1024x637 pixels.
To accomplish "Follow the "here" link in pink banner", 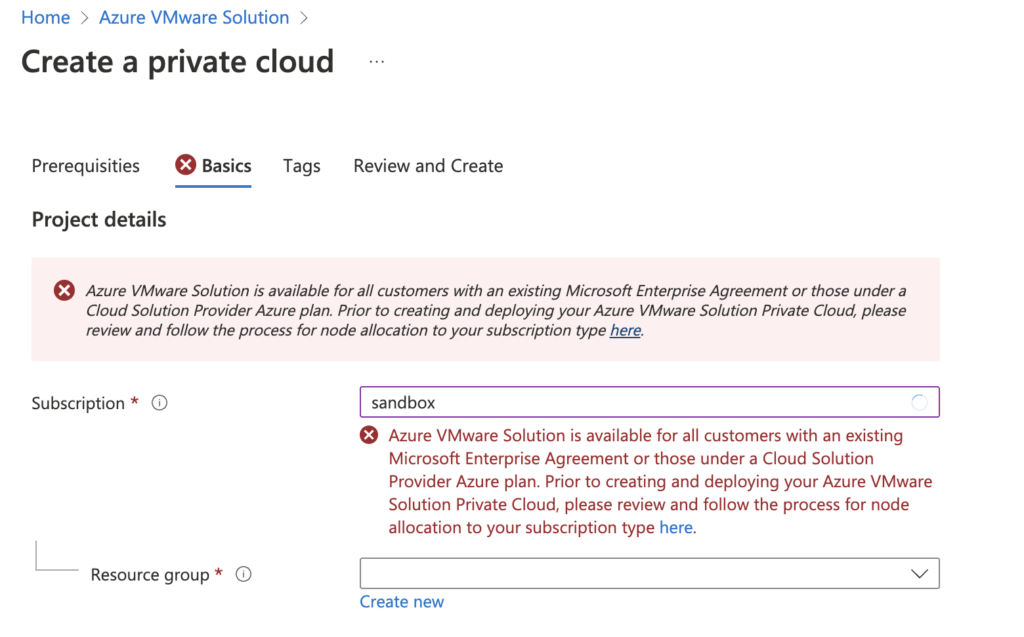I will (625, 330).
